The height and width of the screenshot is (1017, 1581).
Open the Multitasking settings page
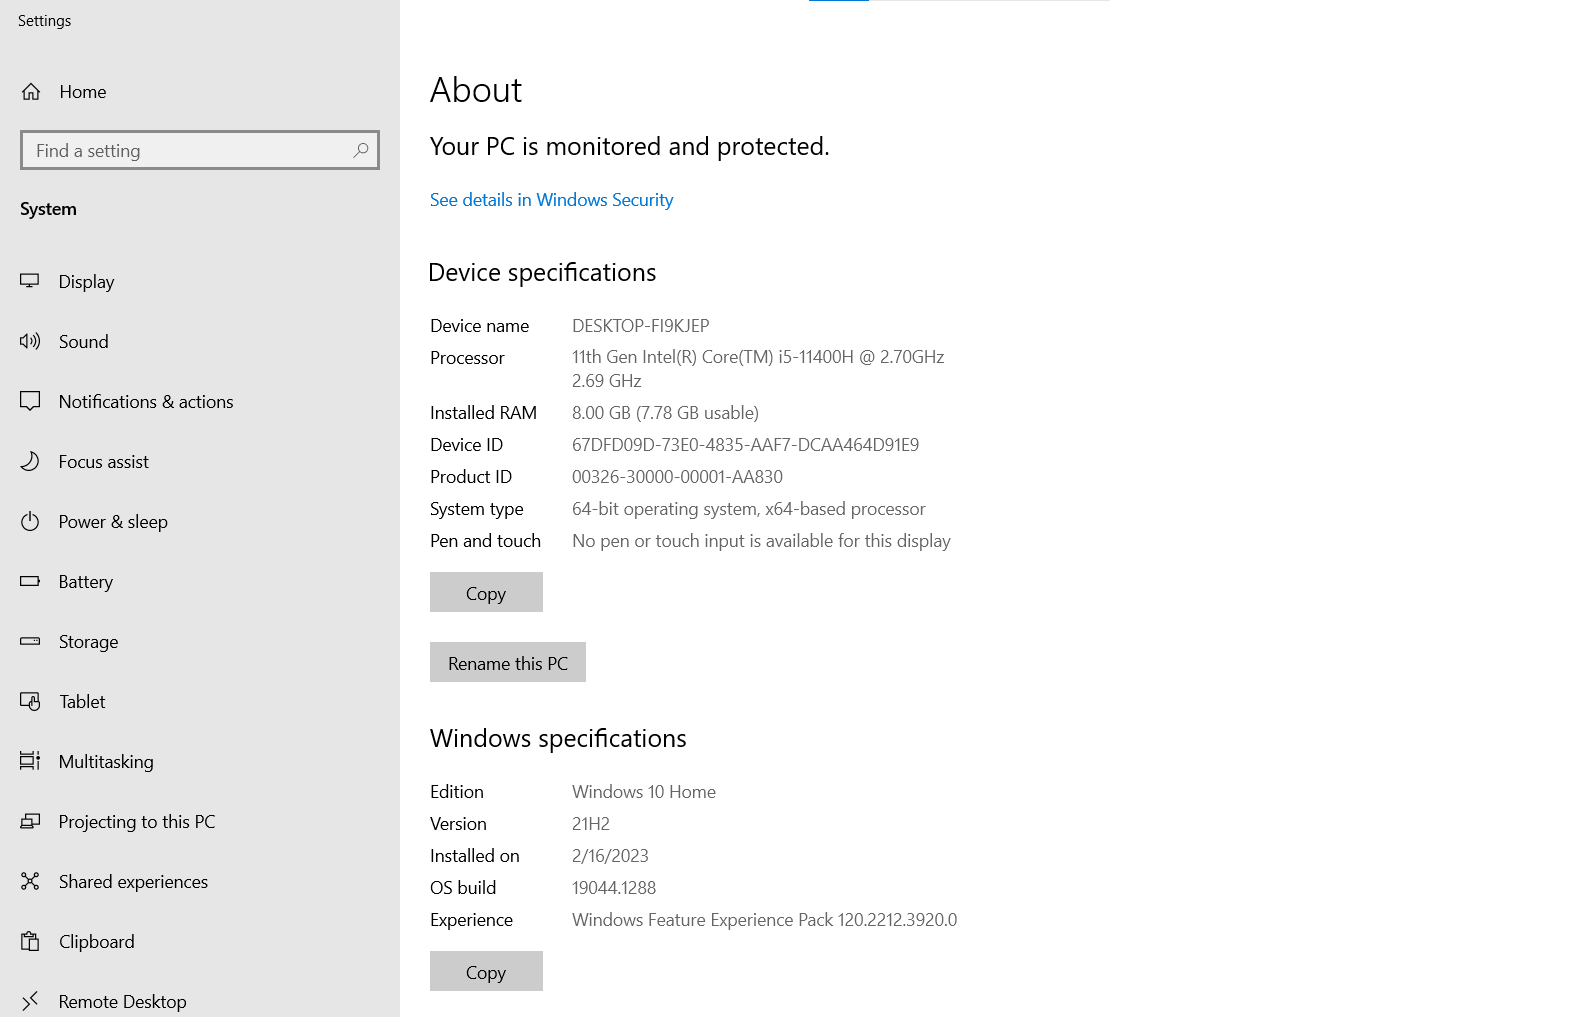(x=106, y=761)
